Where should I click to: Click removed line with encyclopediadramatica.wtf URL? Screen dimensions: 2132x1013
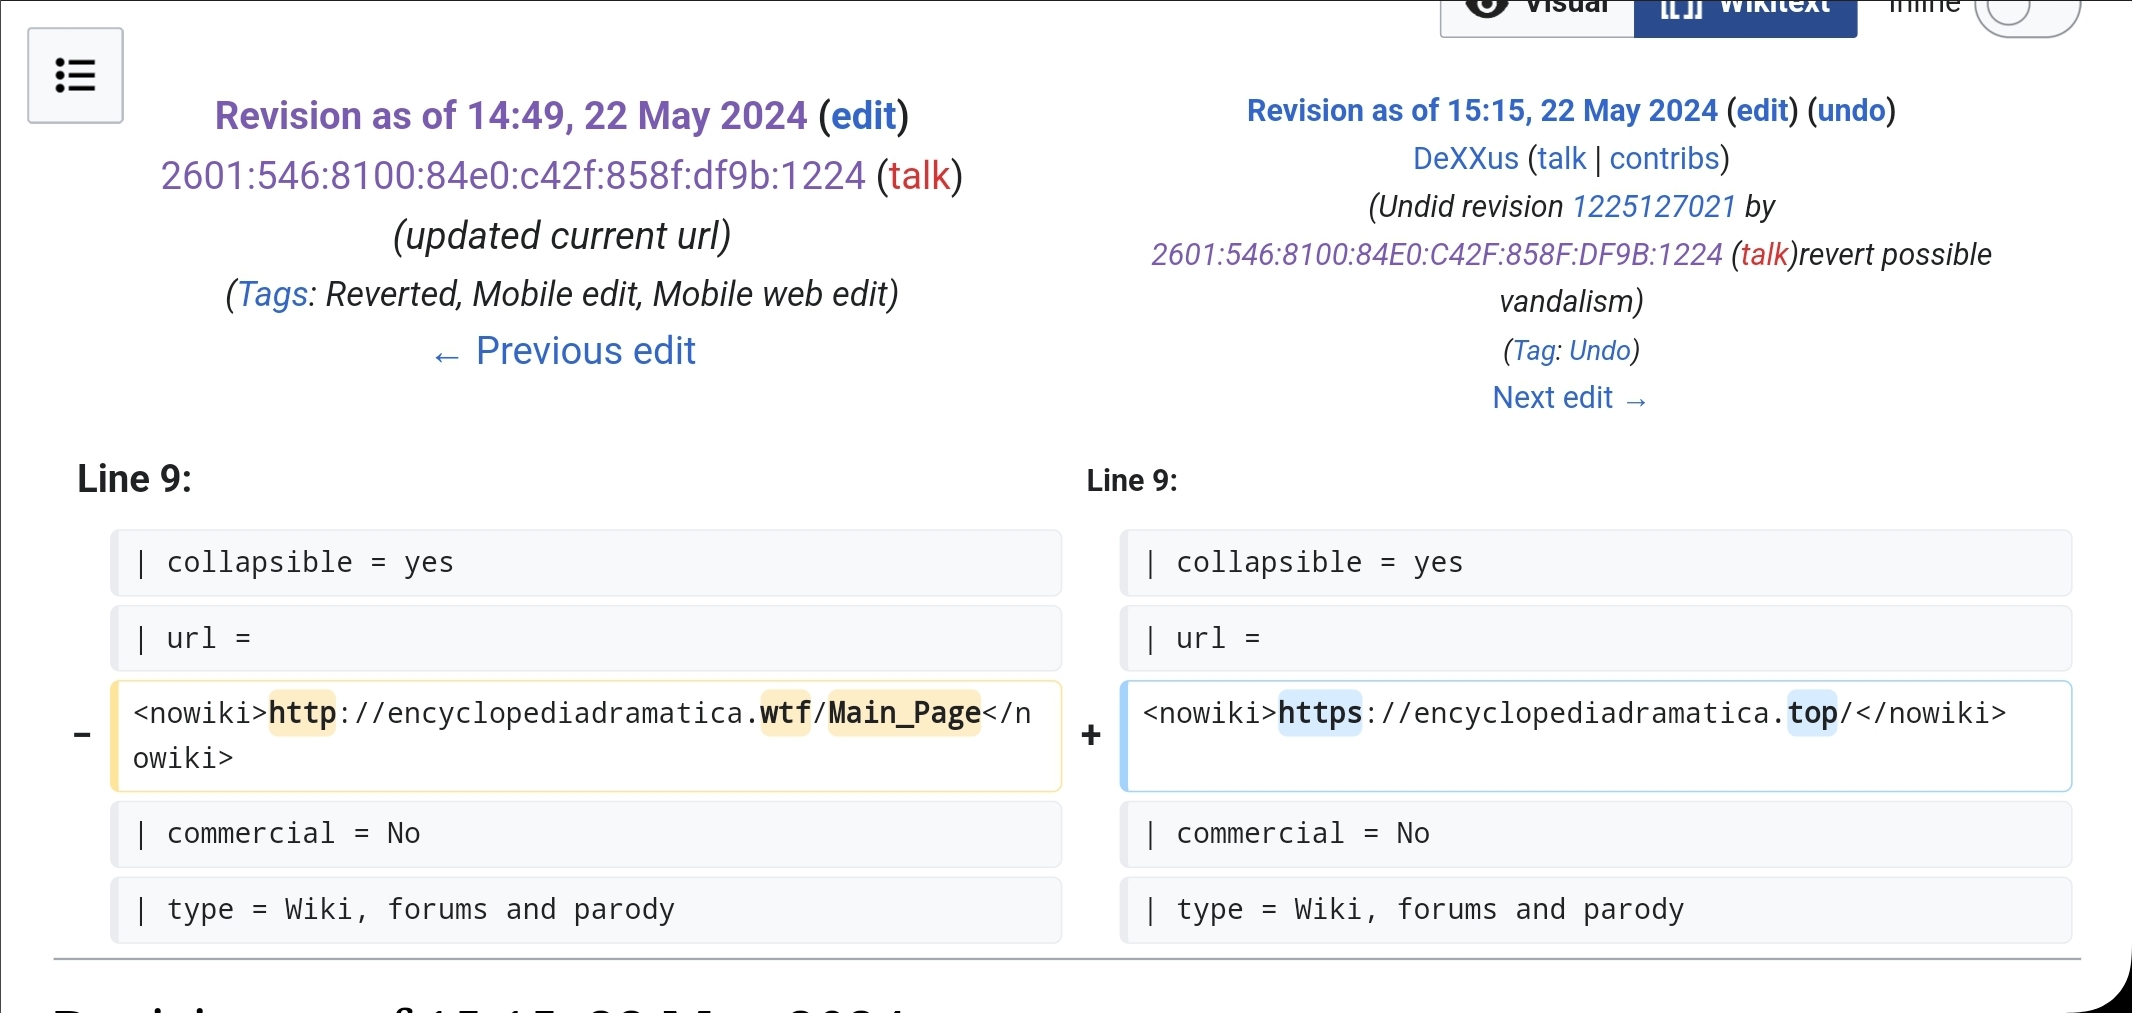coord(586,736)
